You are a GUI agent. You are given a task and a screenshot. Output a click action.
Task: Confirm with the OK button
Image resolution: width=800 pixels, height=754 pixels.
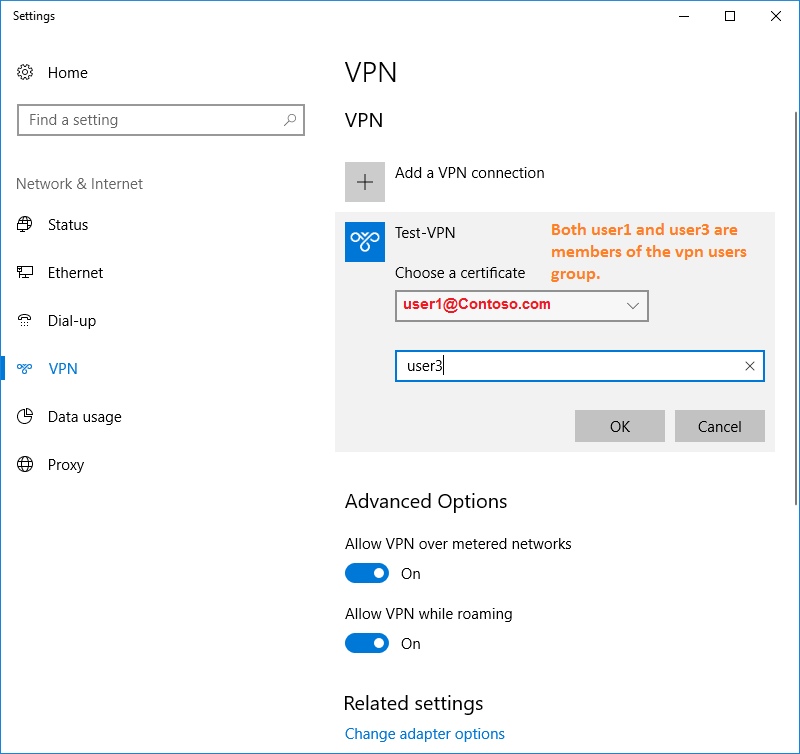coord(620,426)
